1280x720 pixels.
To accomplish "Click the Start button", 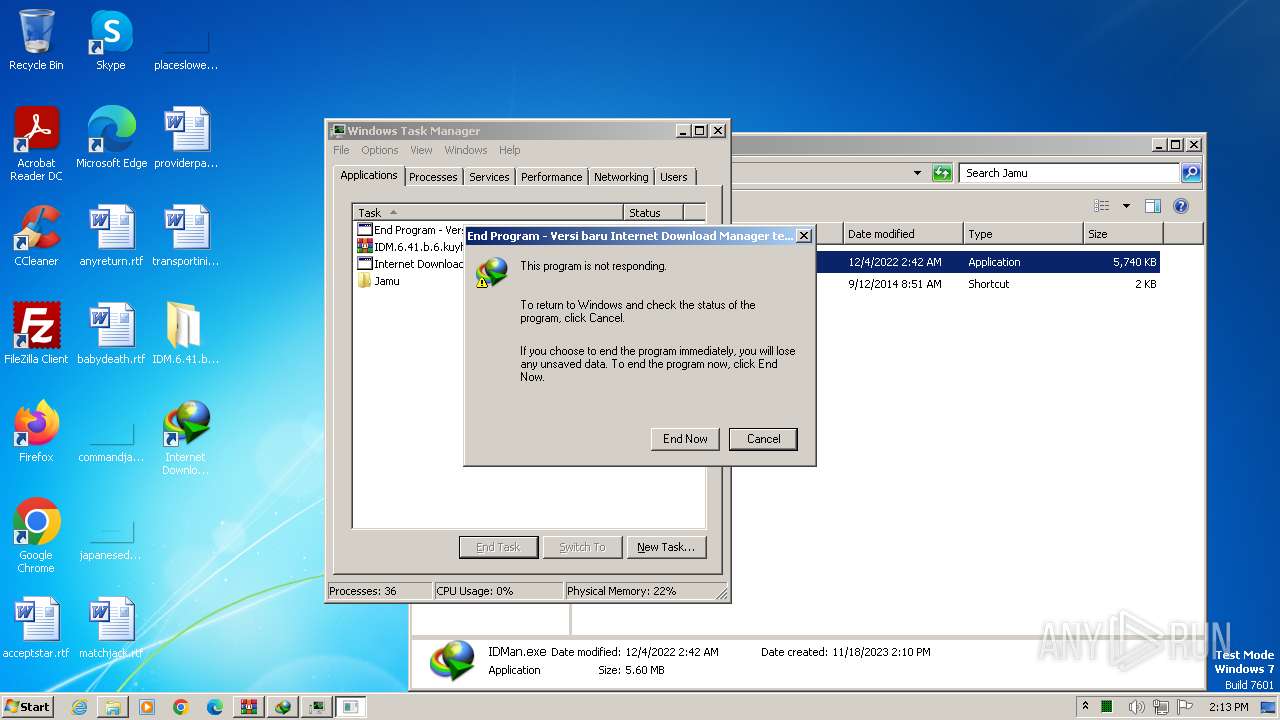I will click(x=27, y=706).
